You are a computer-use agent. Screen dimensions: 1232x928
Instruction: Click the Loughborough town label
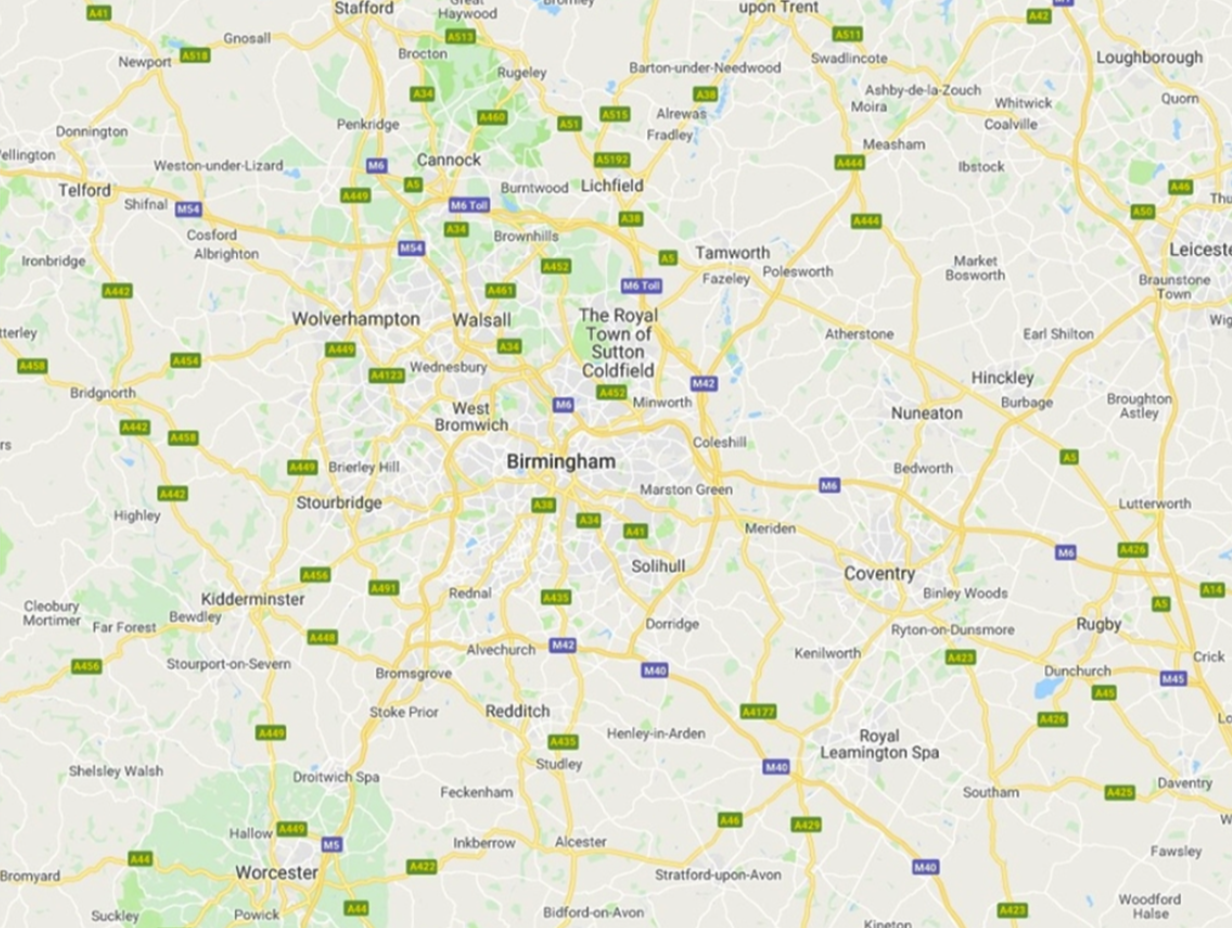click(x=1149, y=58)
